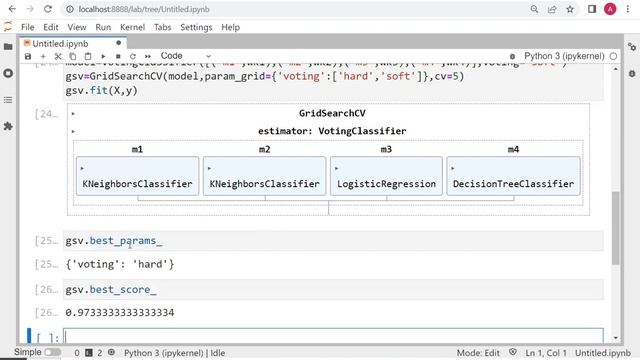
Task: Click the gsv.best_params_ code cell
Action: [333, 241]
